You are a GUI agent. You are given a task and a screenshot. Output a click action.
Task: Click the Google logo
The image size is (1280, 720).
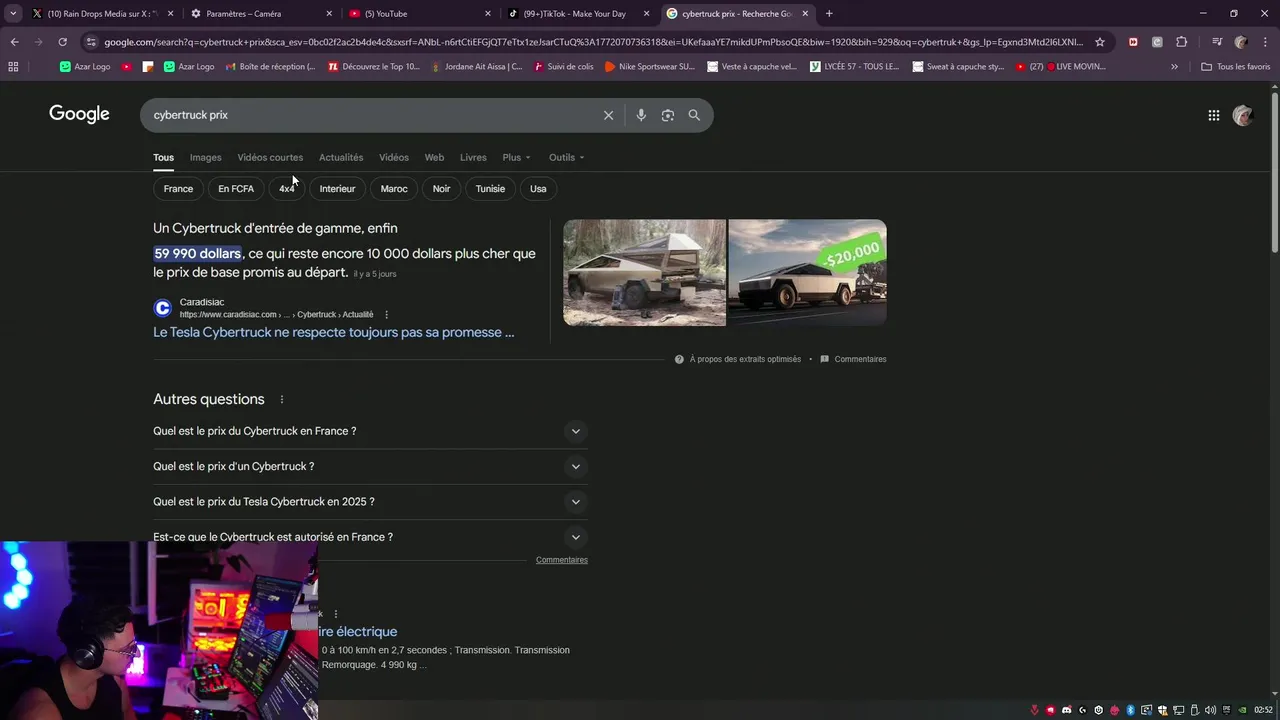(x=79, y=114)
